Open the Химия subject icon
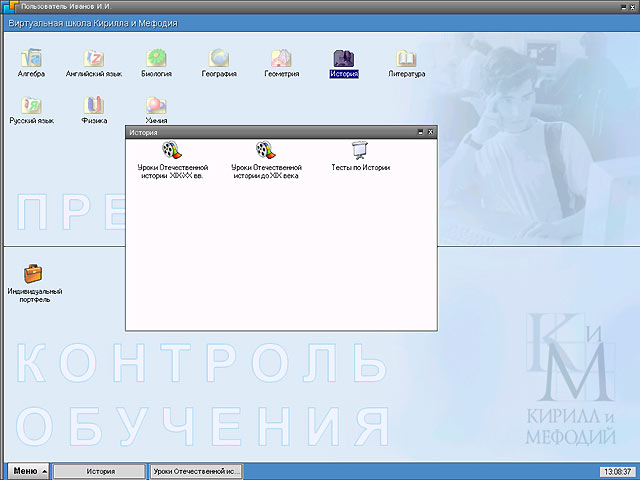 coord(155,105)
